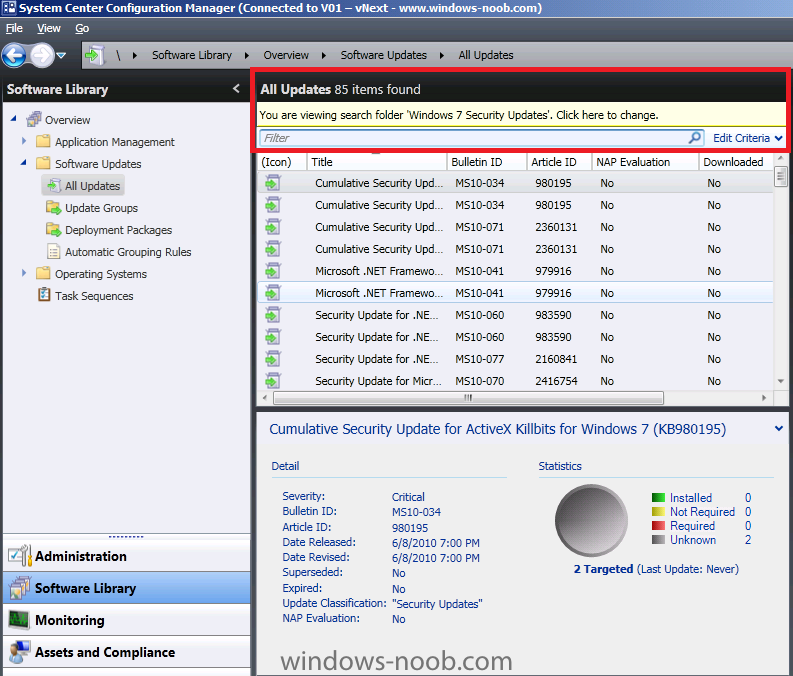Open the View menu

pos(49,28)
